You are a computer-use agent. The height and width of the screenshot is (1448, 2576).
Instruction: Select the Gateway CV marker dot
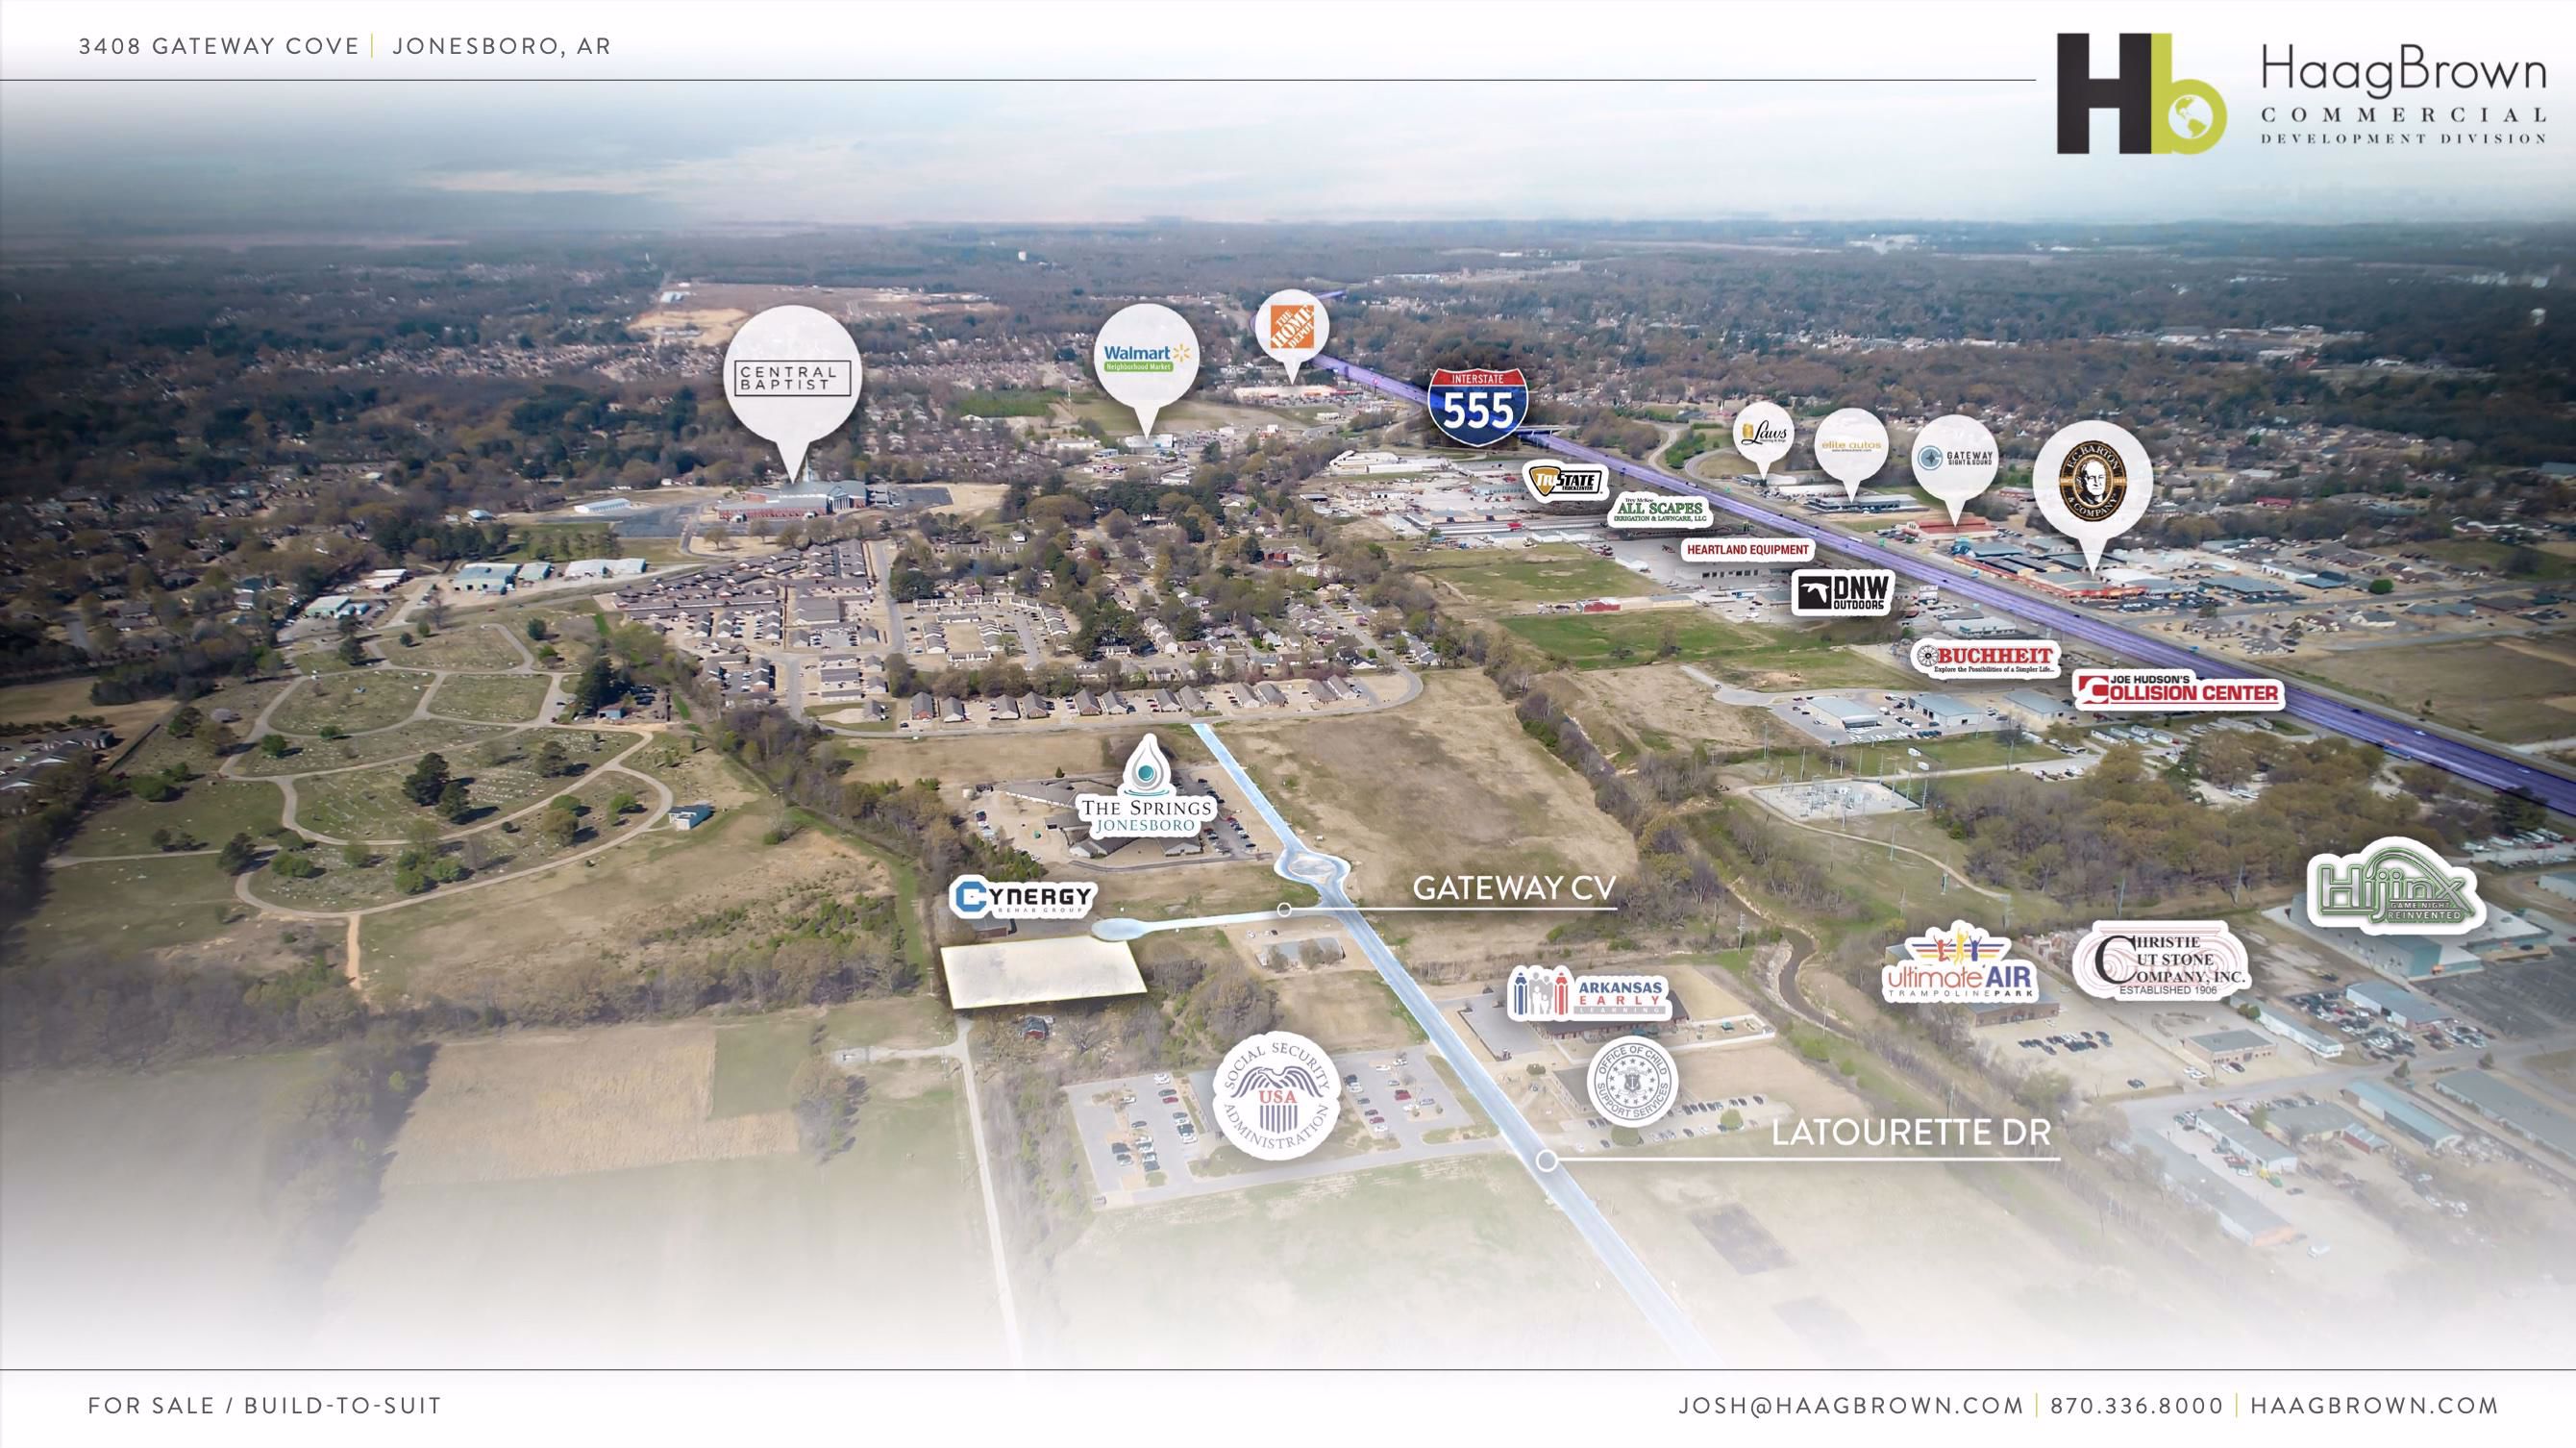[x=1284, y=910]
